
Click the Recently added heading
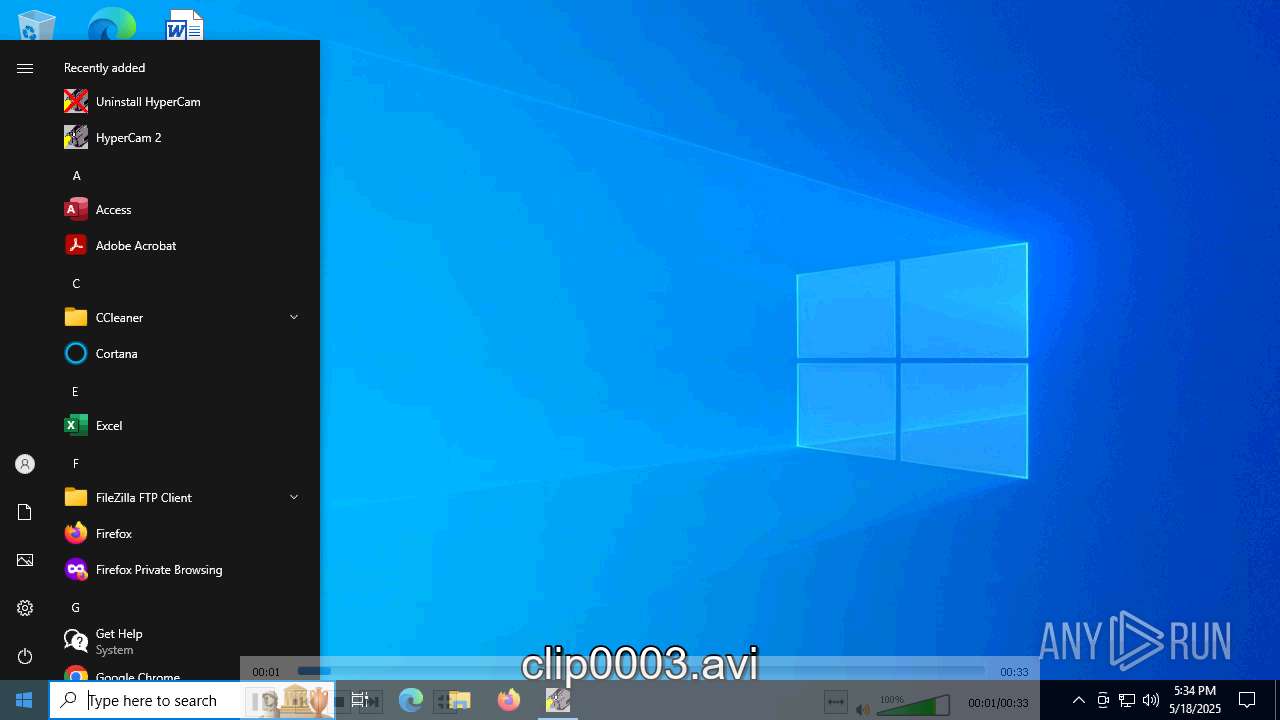point(104,68)
